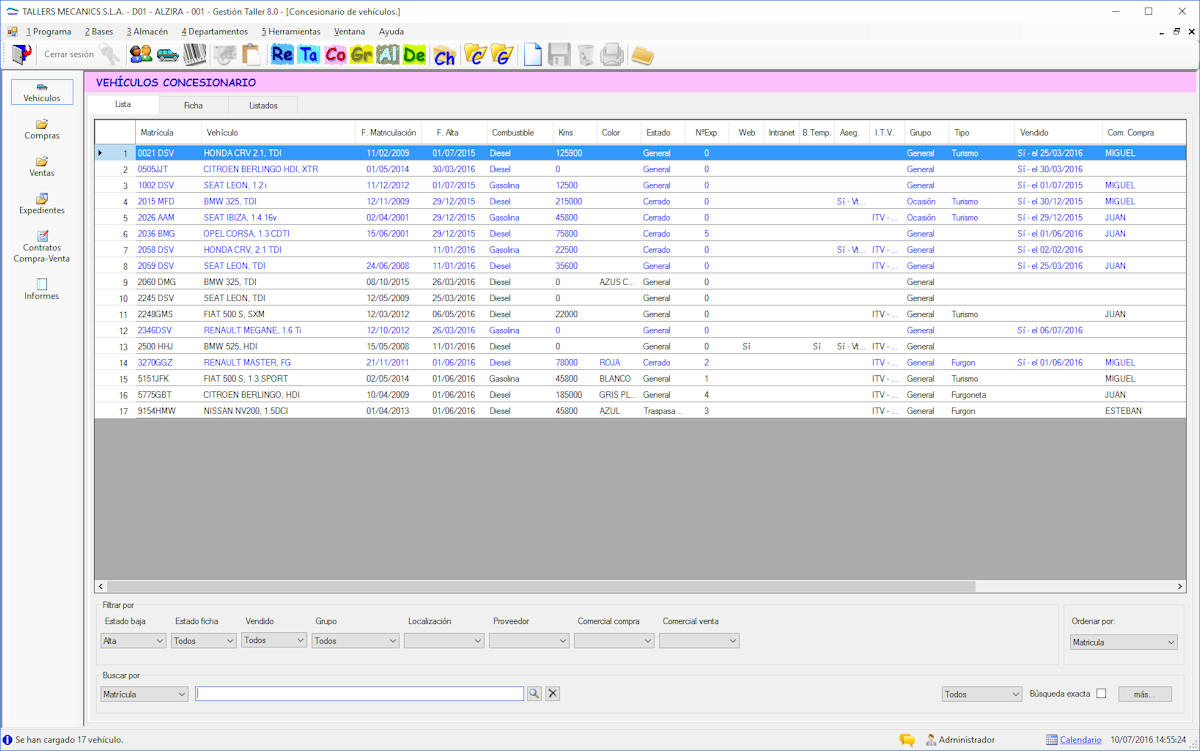Click Administrador in the status bar

click(967, 740)
